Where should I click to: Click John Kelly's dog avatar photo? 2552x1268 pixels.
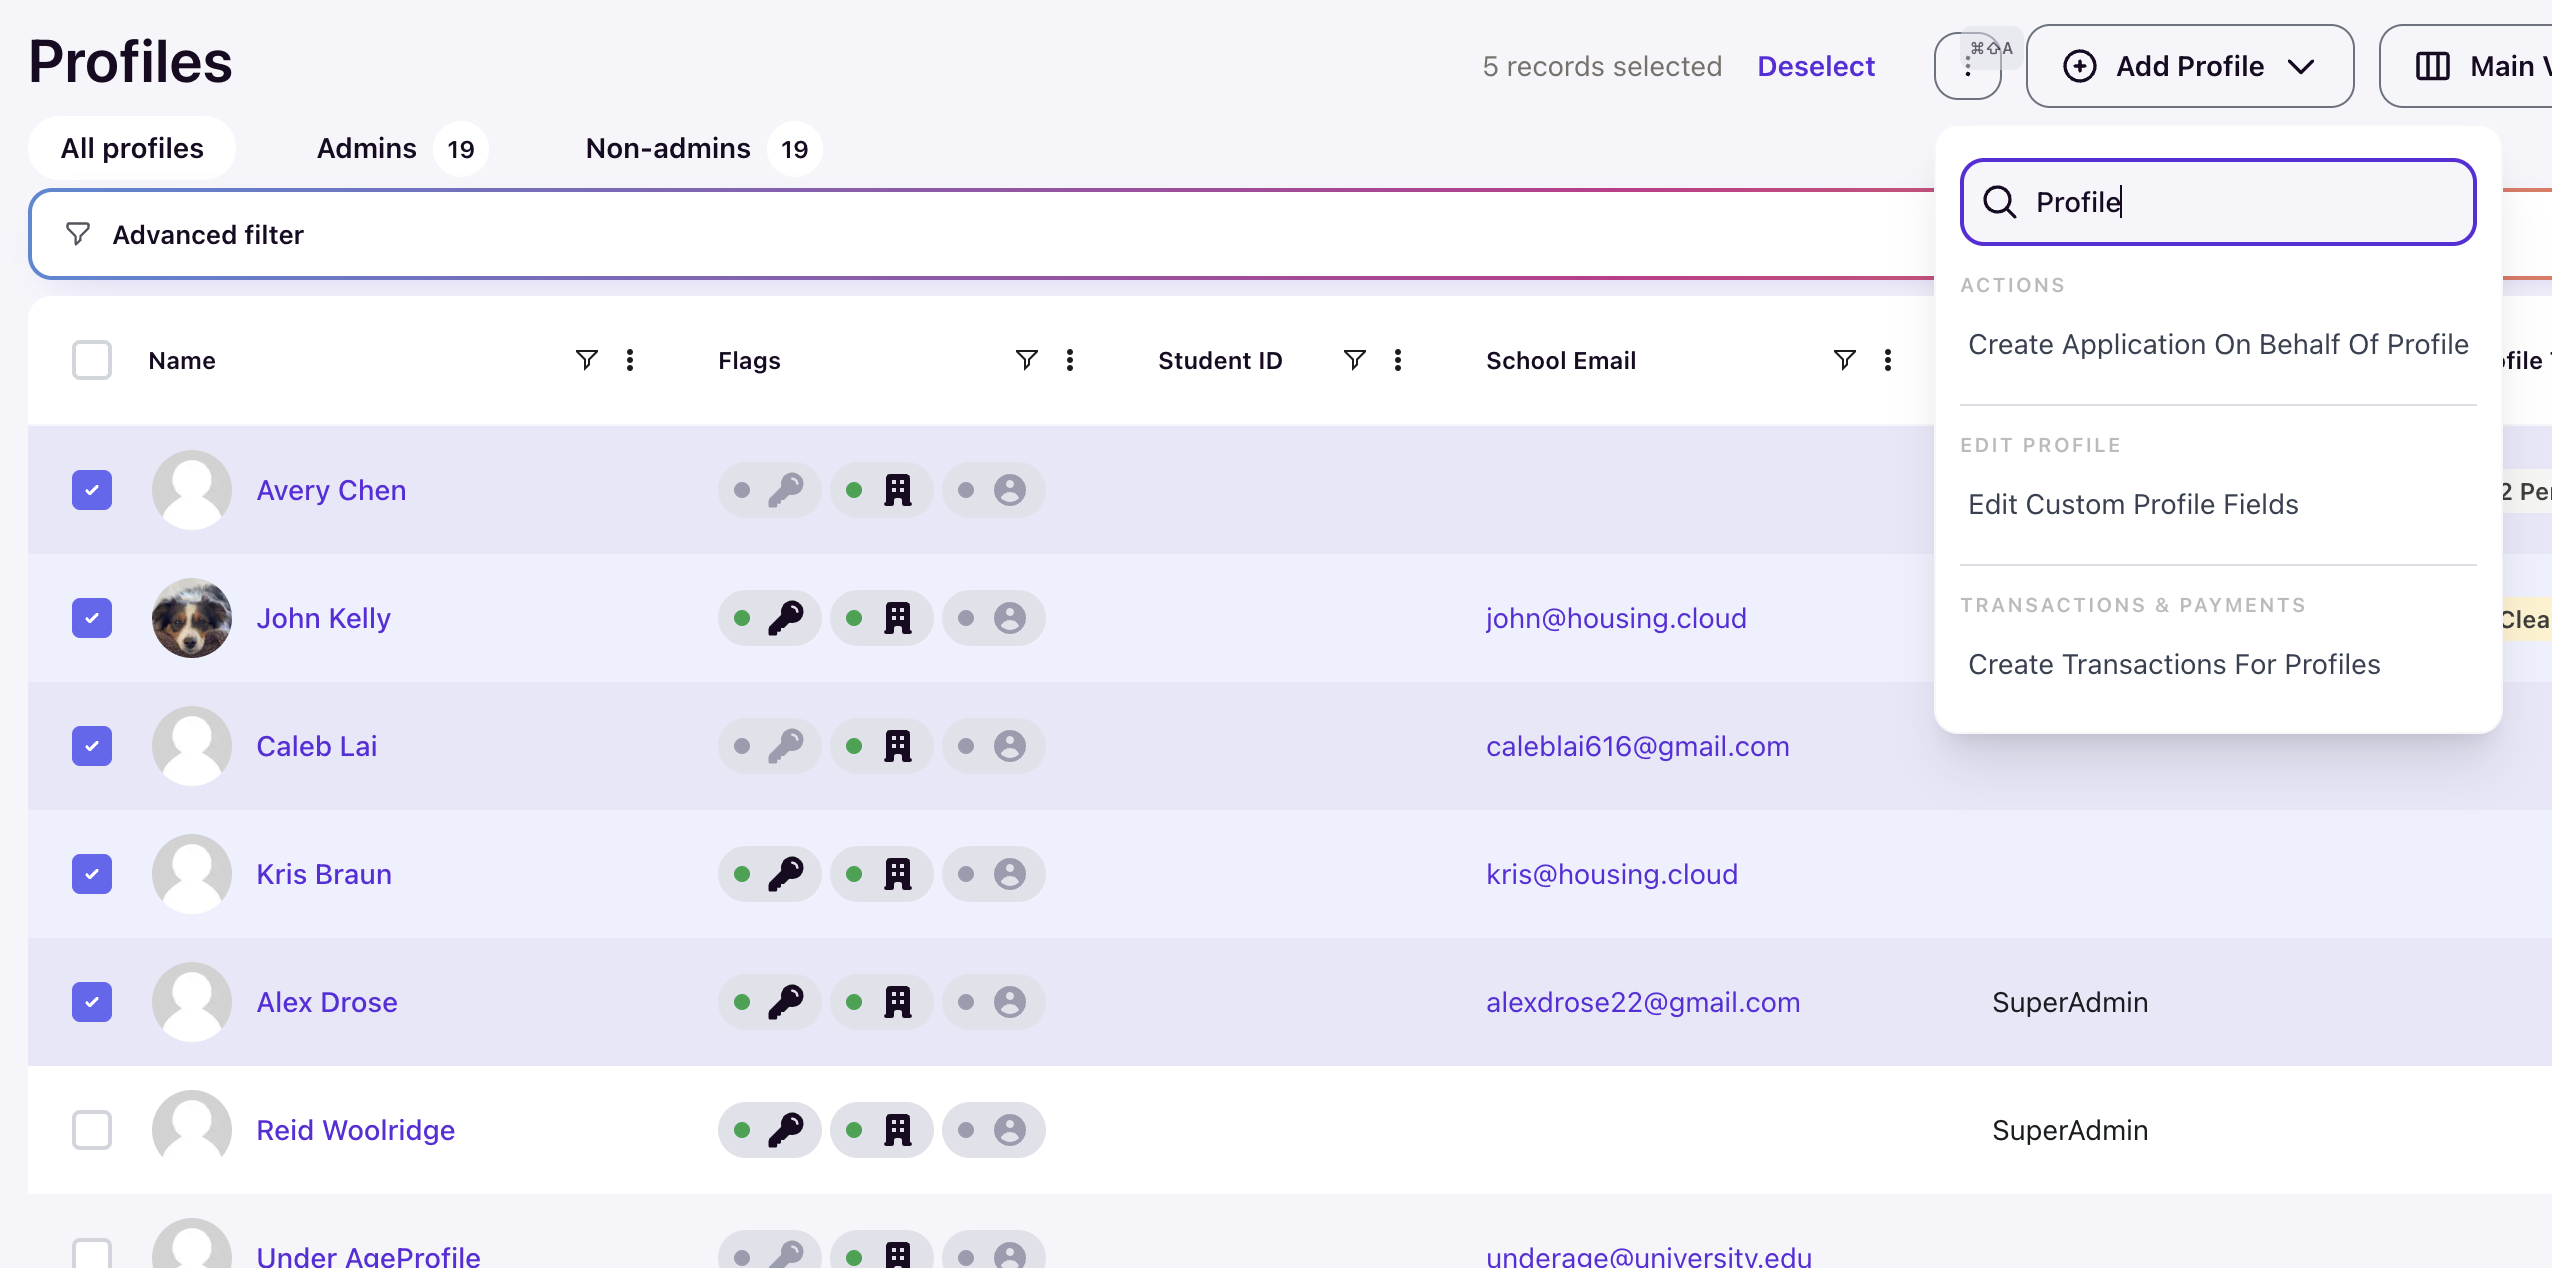pyautogui.click(x=192, y=618)
